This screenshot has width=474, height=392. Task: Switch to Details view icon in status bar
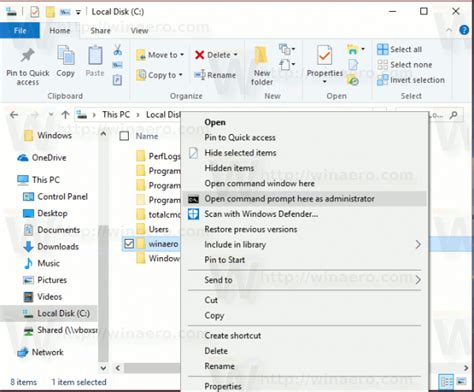click(446, 381)
